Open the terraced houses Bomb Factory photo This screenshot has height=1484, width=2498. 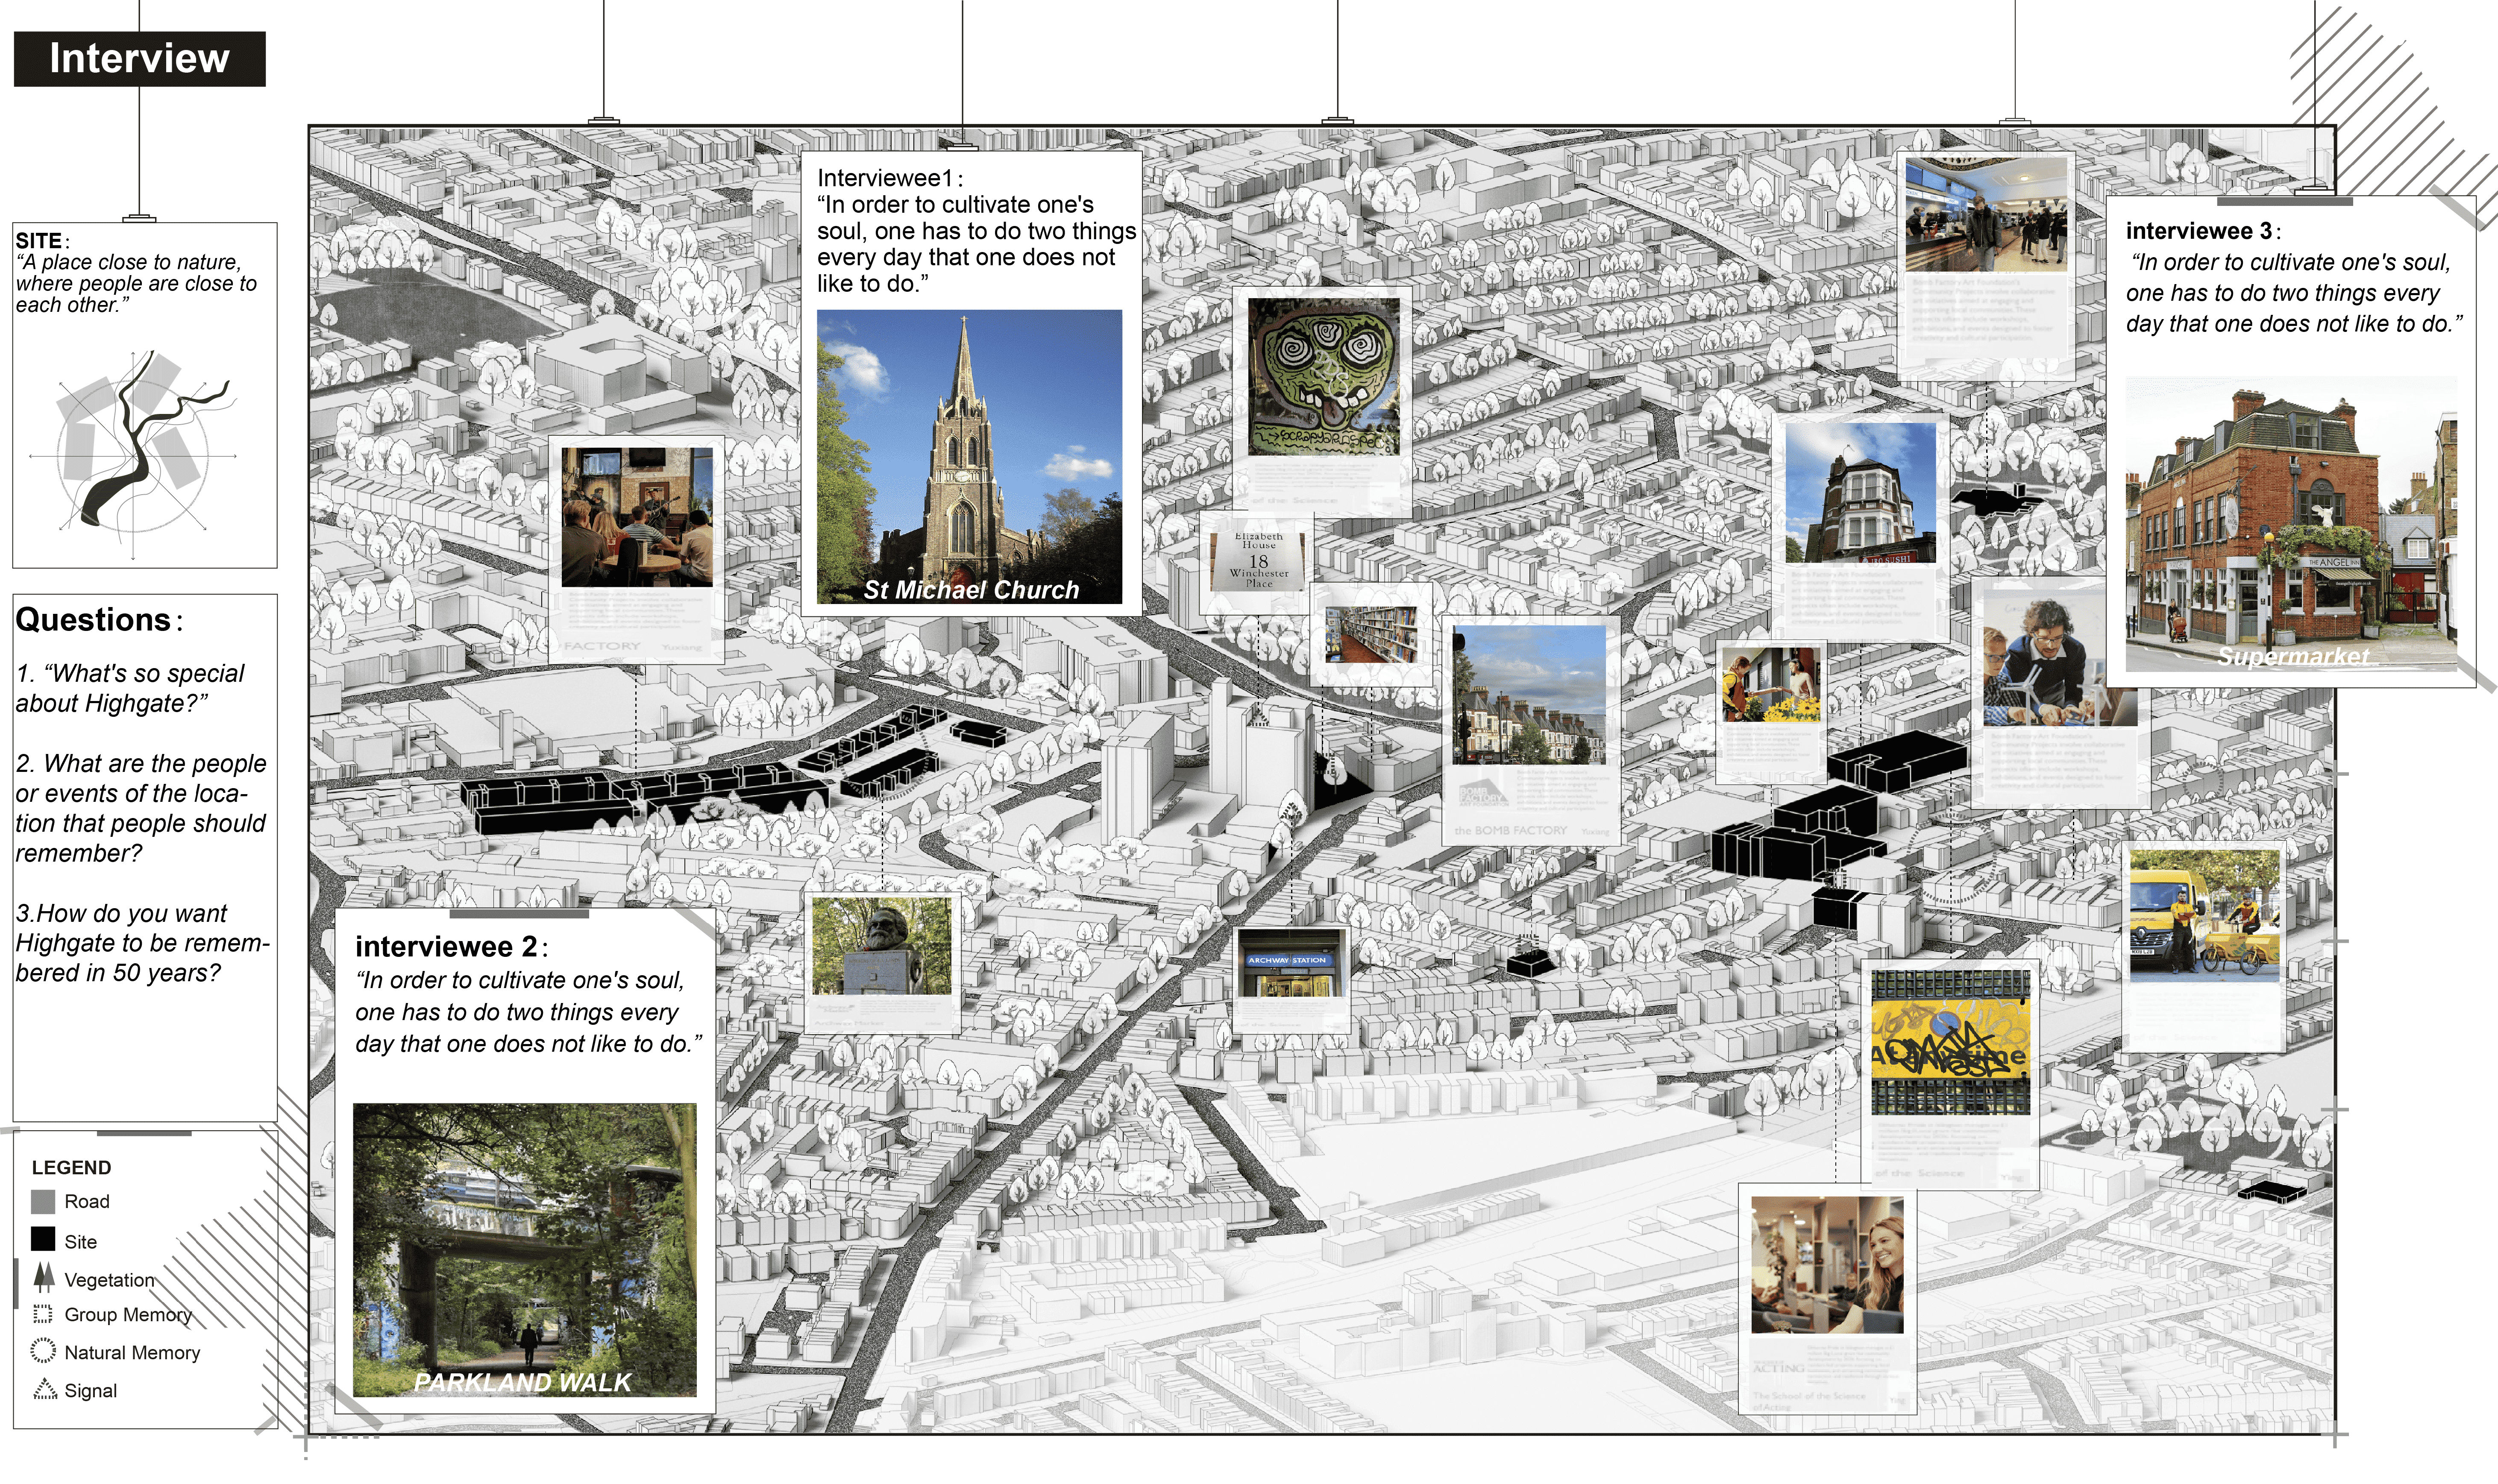tap(1529, 696)
